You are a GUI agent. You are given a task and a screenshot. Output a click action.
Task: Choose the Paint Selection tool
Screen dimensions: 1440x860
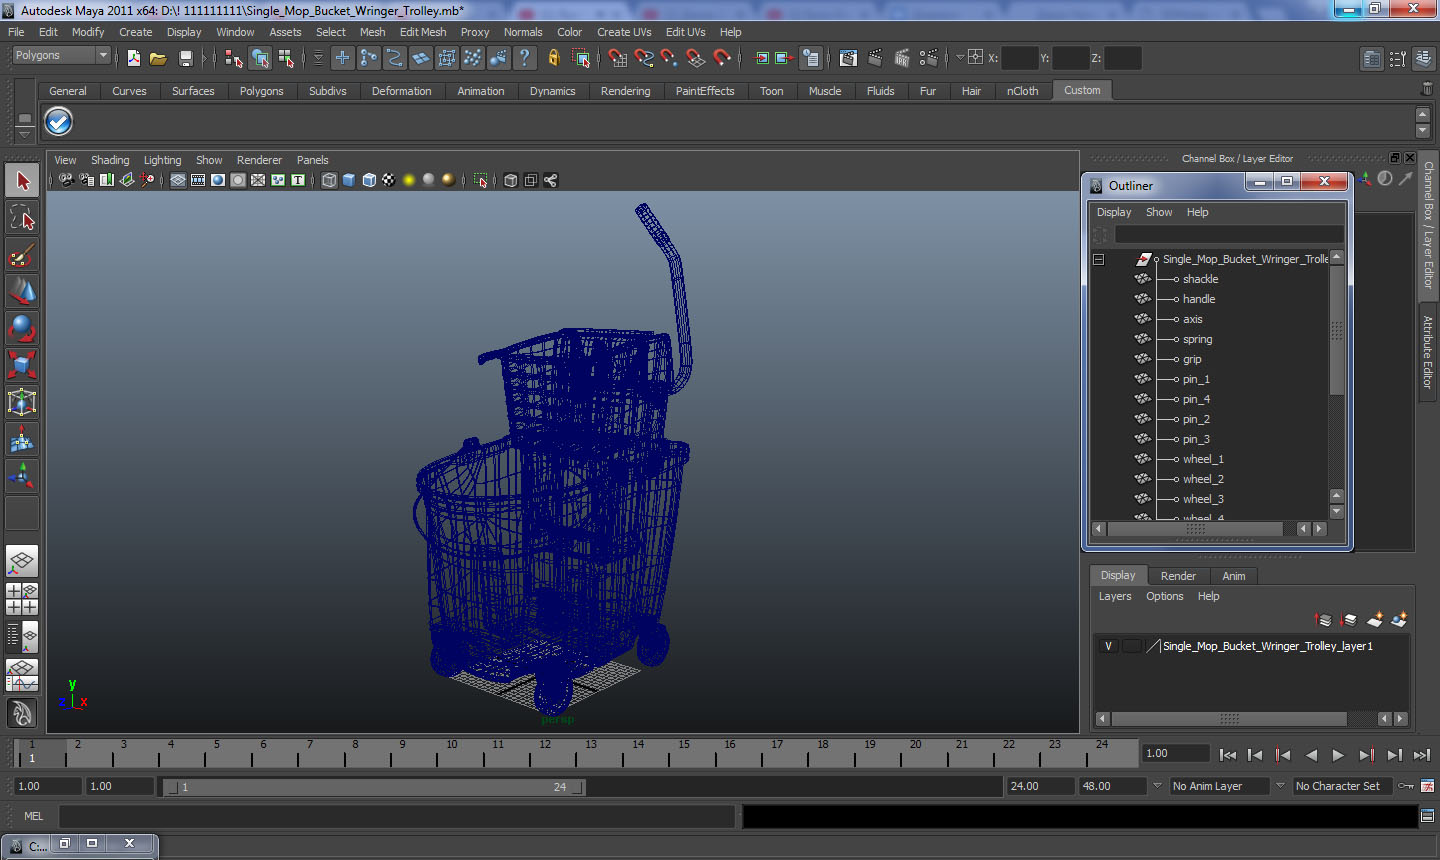22,255
